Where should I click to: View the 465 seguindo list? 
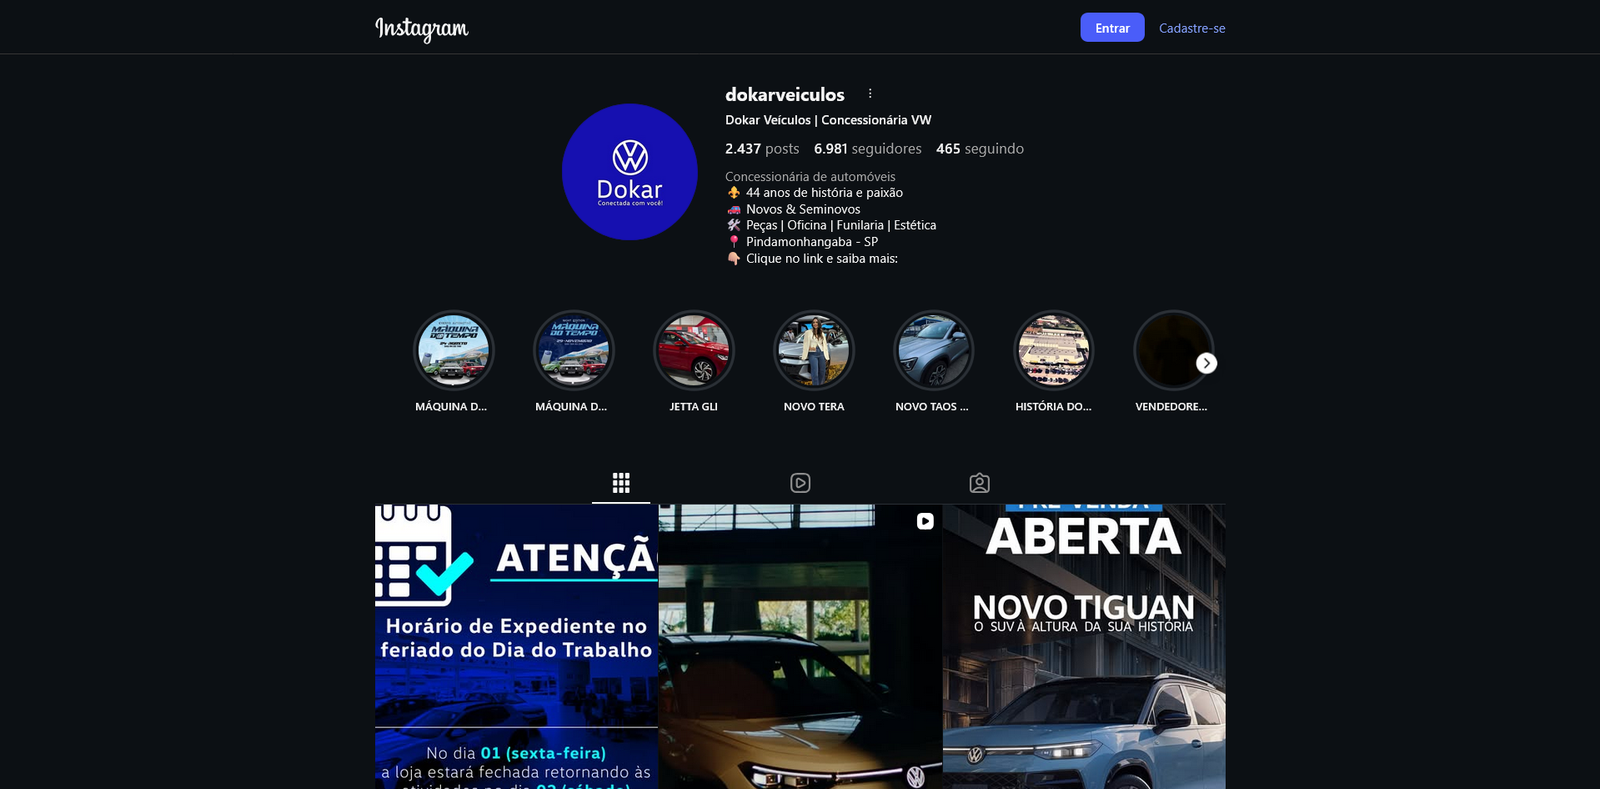coord(980,149)
